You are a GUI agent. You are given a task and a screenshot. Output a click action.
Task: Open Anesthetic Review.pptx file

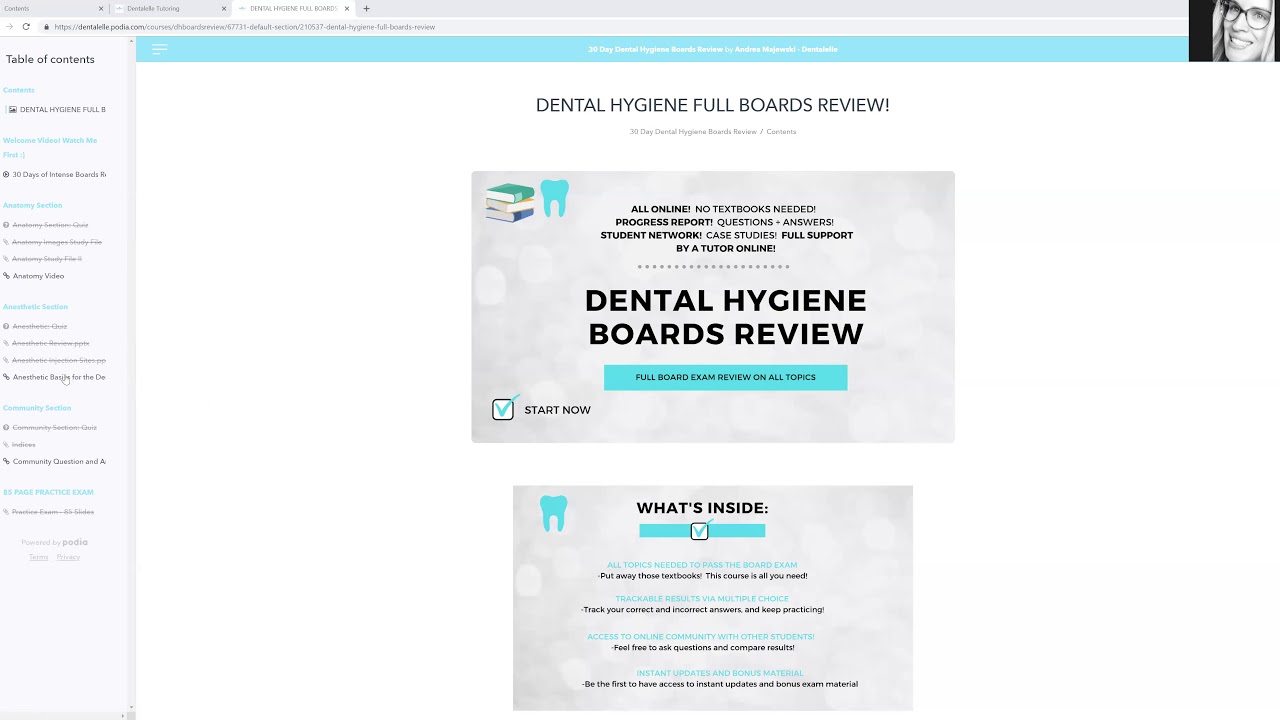coord(51,343)
